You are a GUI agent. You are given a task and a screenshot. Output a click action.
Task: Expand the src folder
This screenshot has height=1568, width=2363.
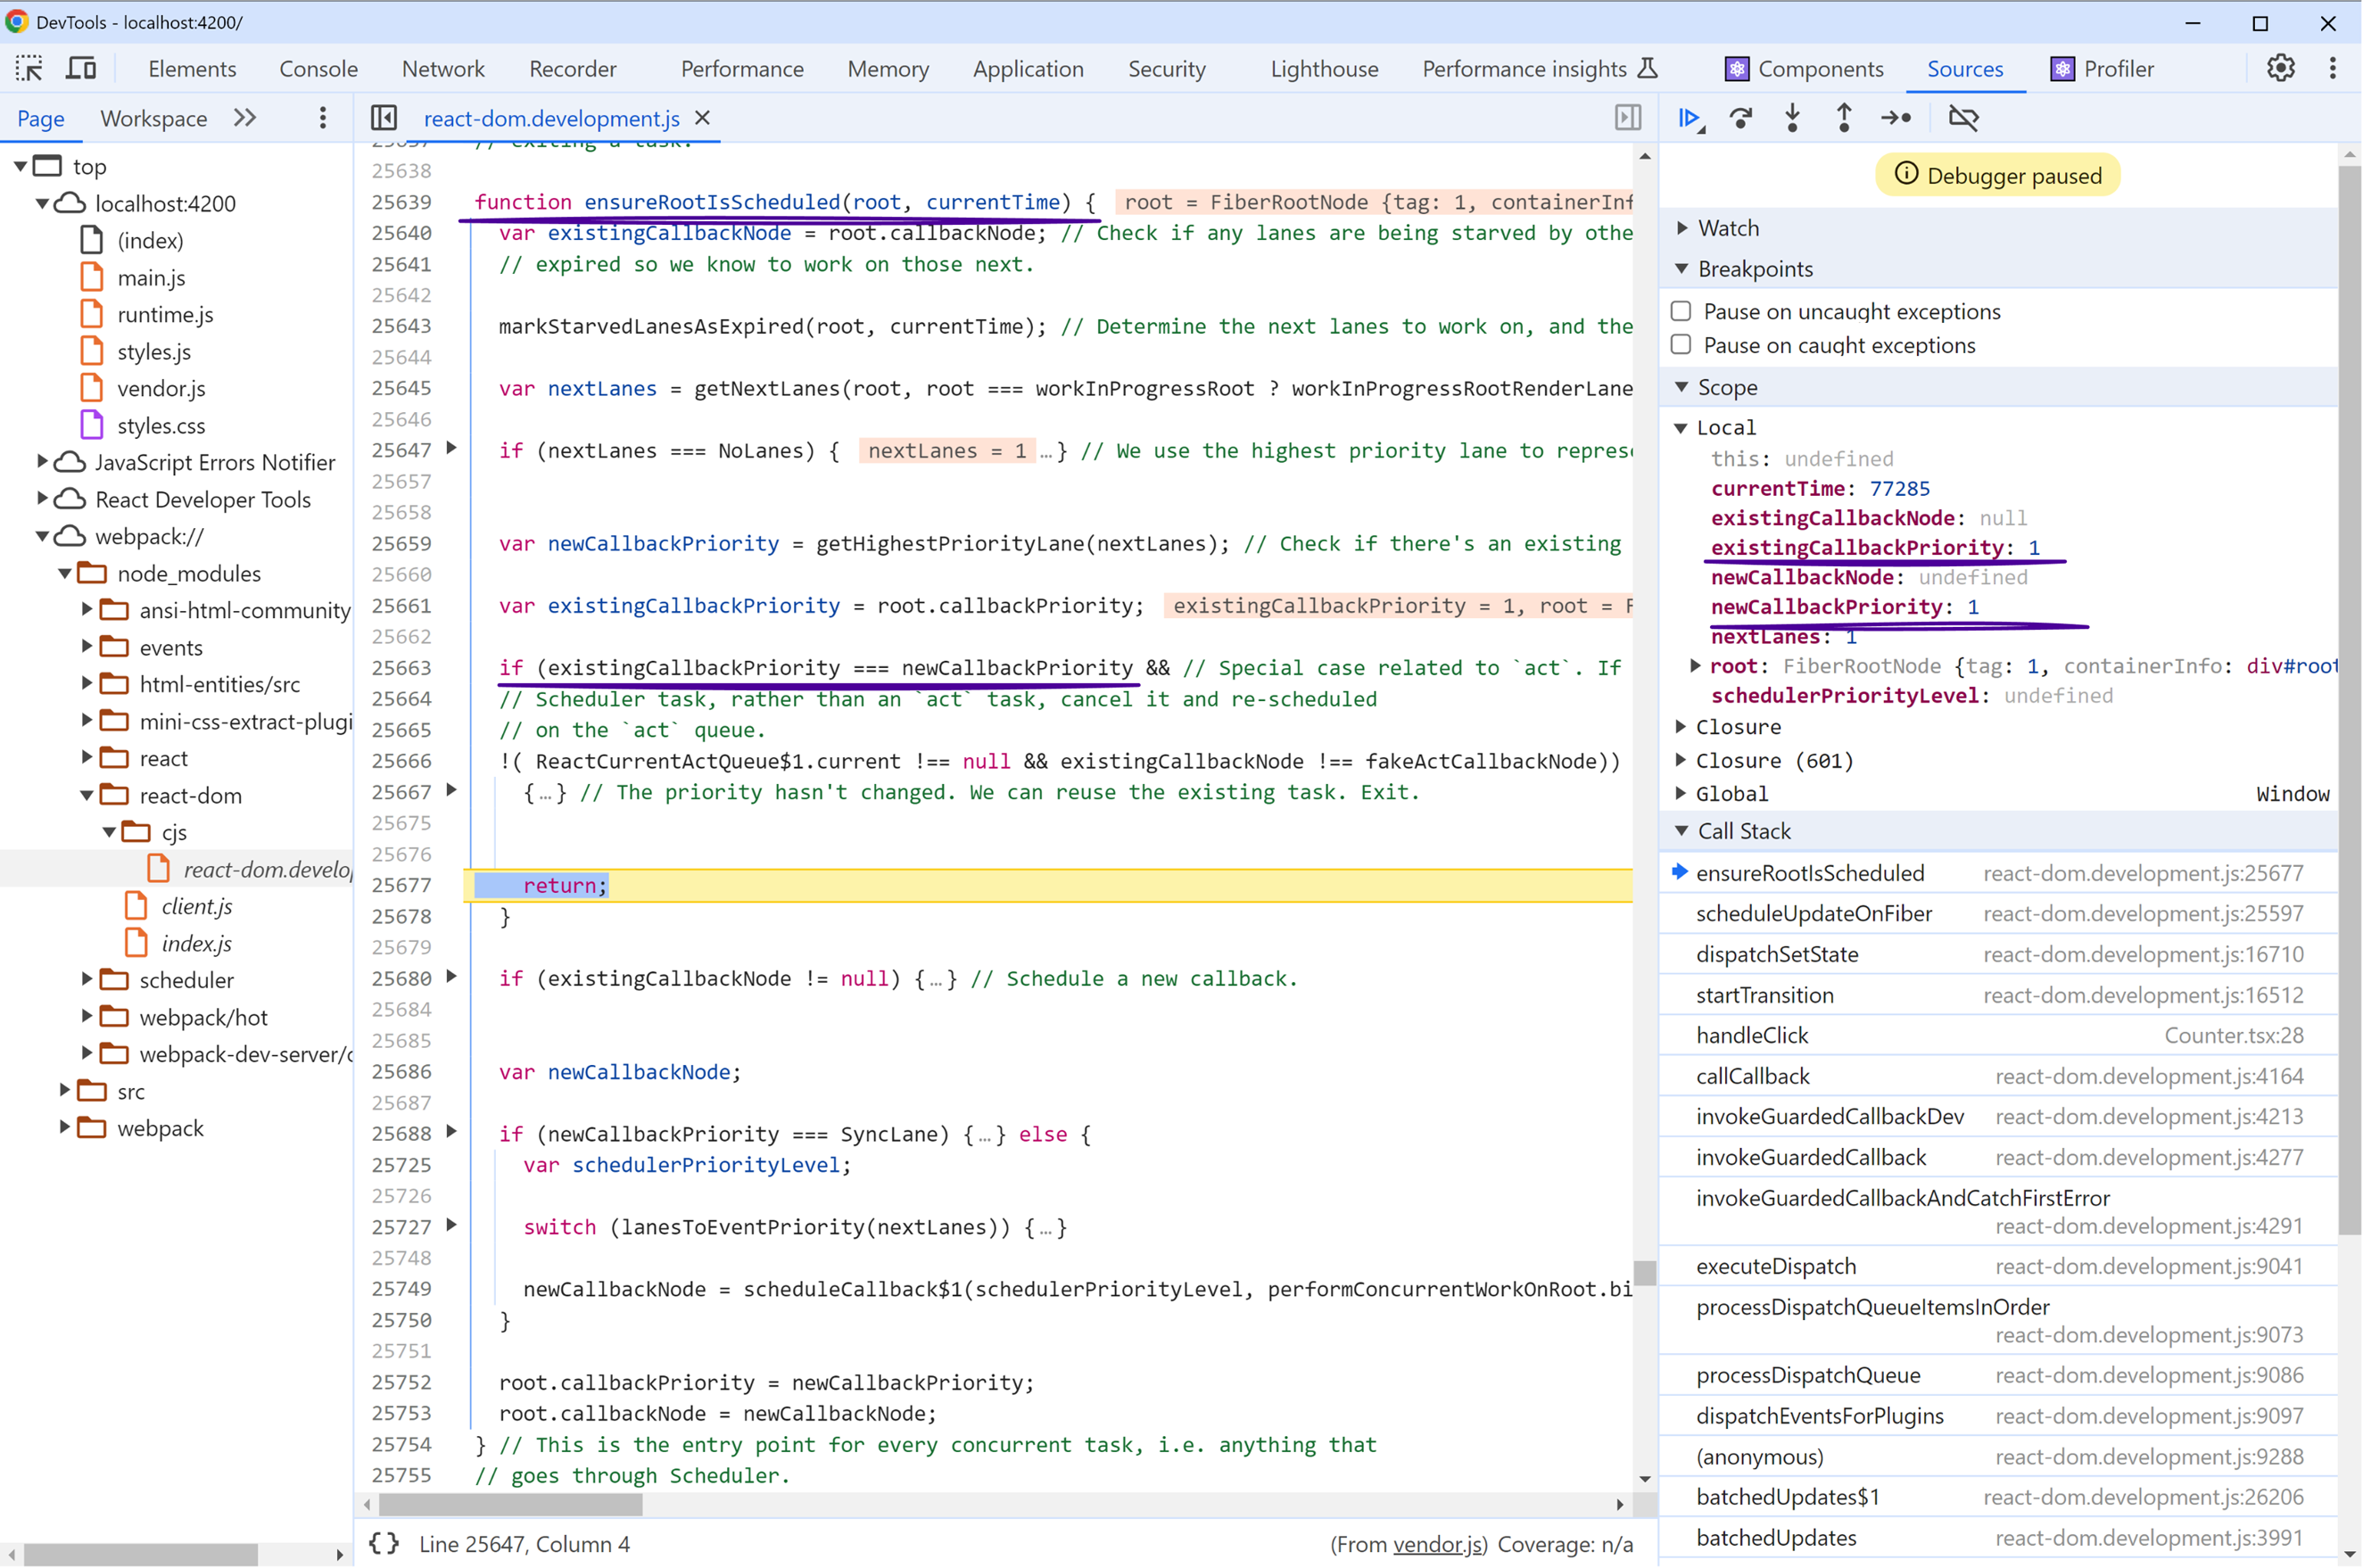[x=65, y=1091]
